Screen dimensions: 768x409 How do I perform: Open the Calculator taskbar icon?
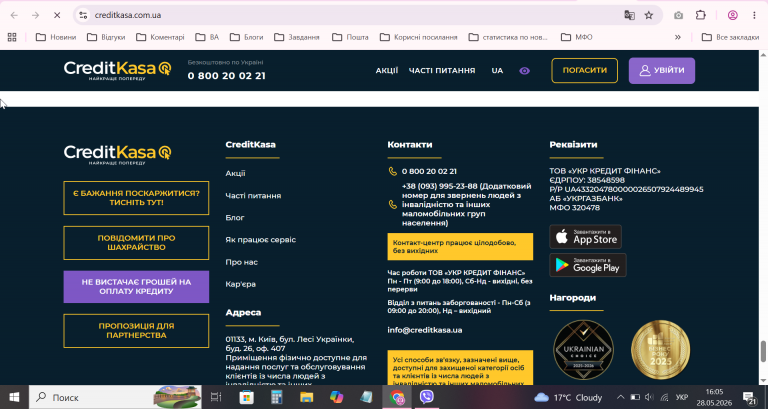point(277,397)
